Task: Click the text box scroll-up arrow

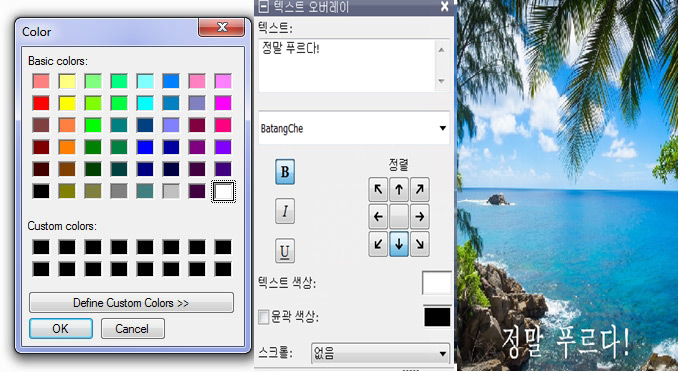Action: [441, 50]
